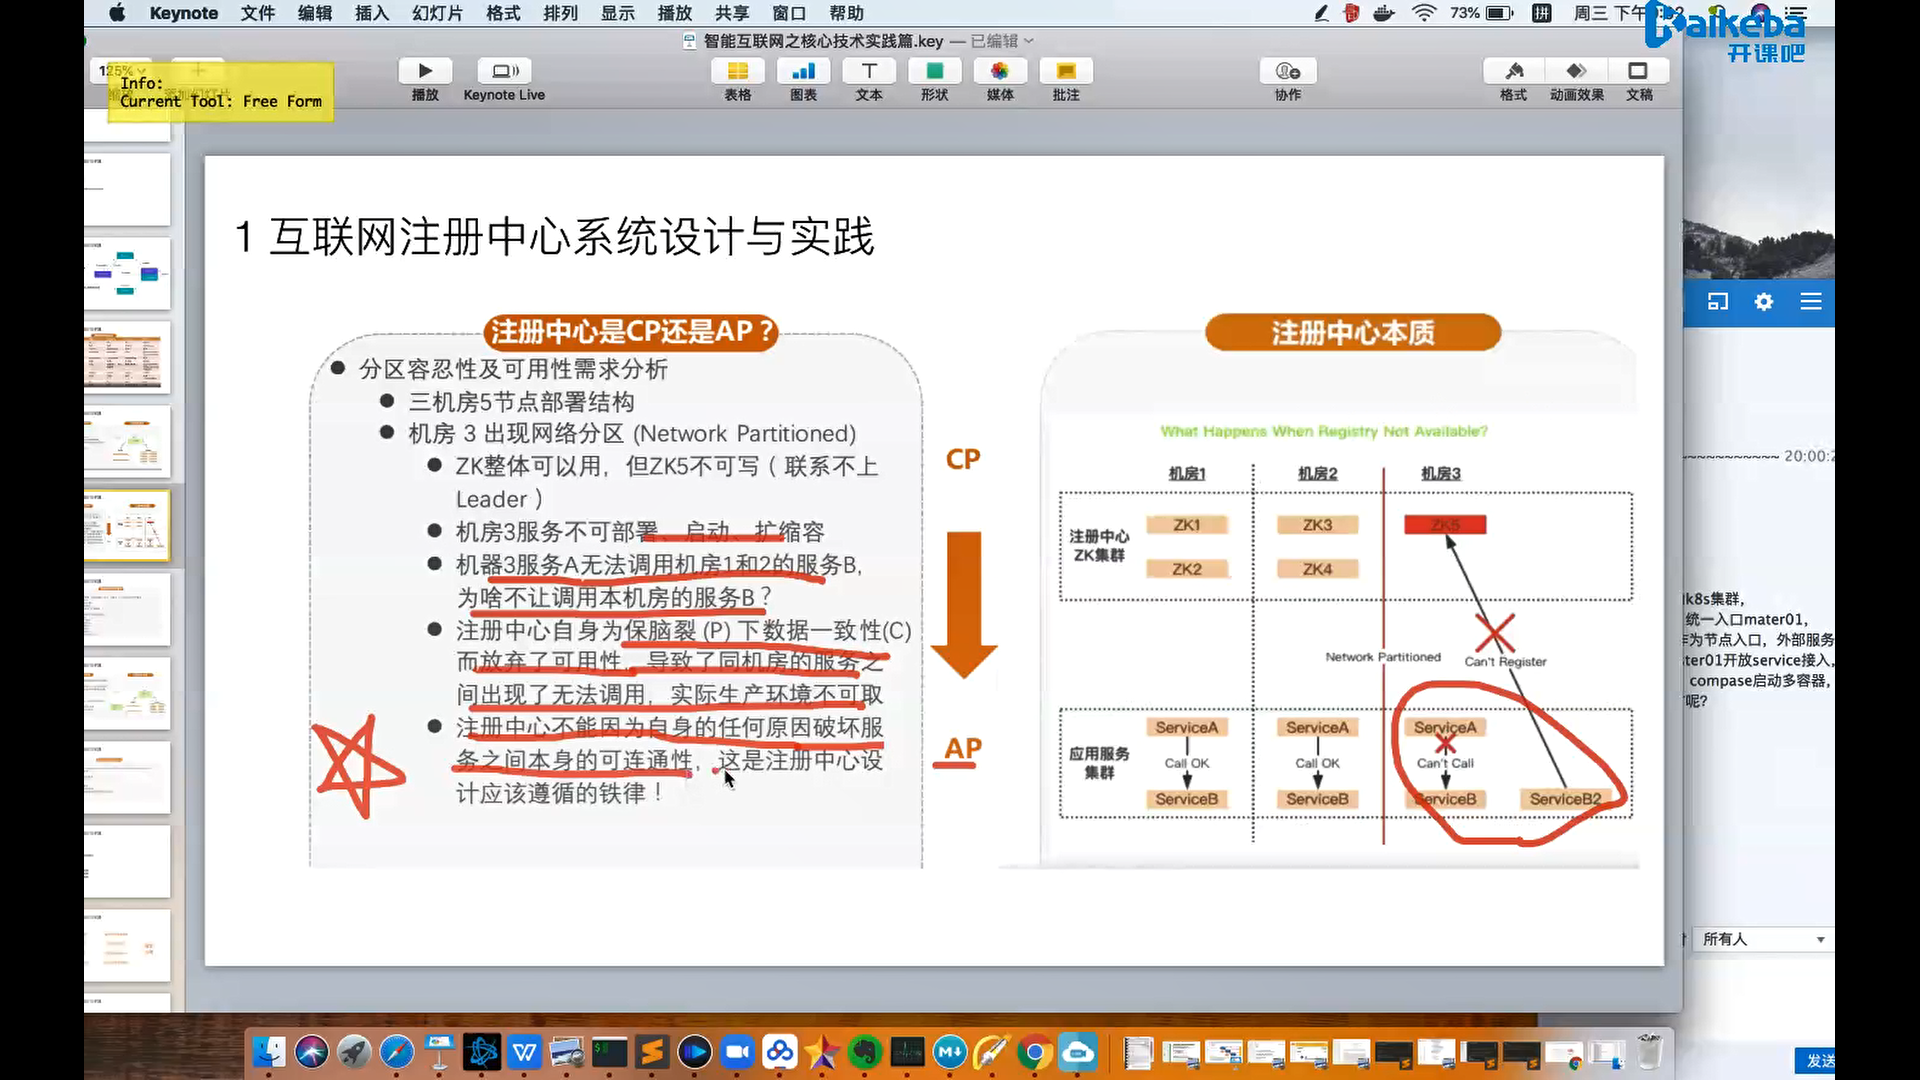The width and height of the screenshot is (1920, 1080).
Task: Open the 媒体 media browser
Action: (x=1000, y=72)
